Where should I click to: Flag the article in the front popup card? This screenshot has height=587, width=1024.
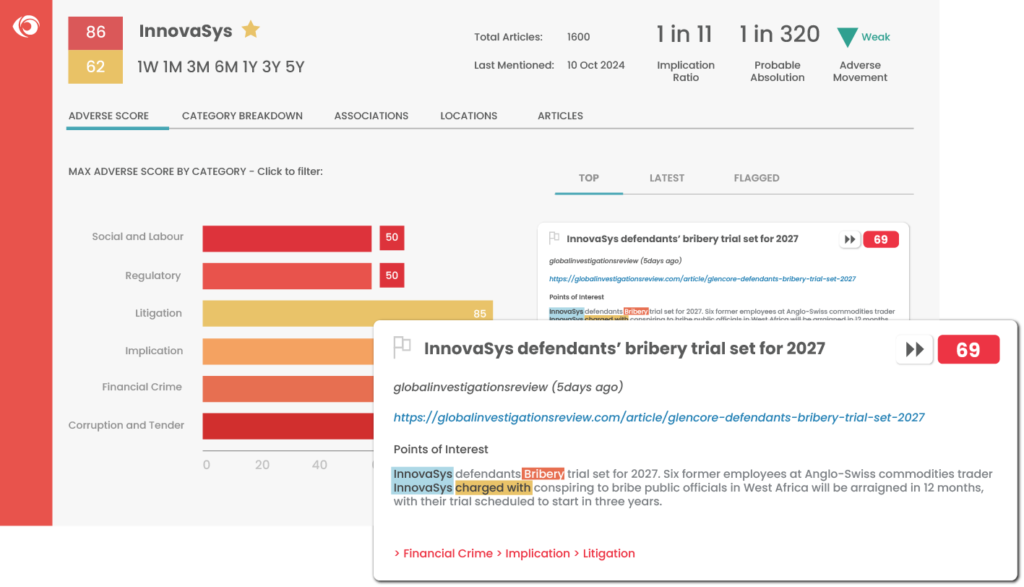(x=402, y=347)
